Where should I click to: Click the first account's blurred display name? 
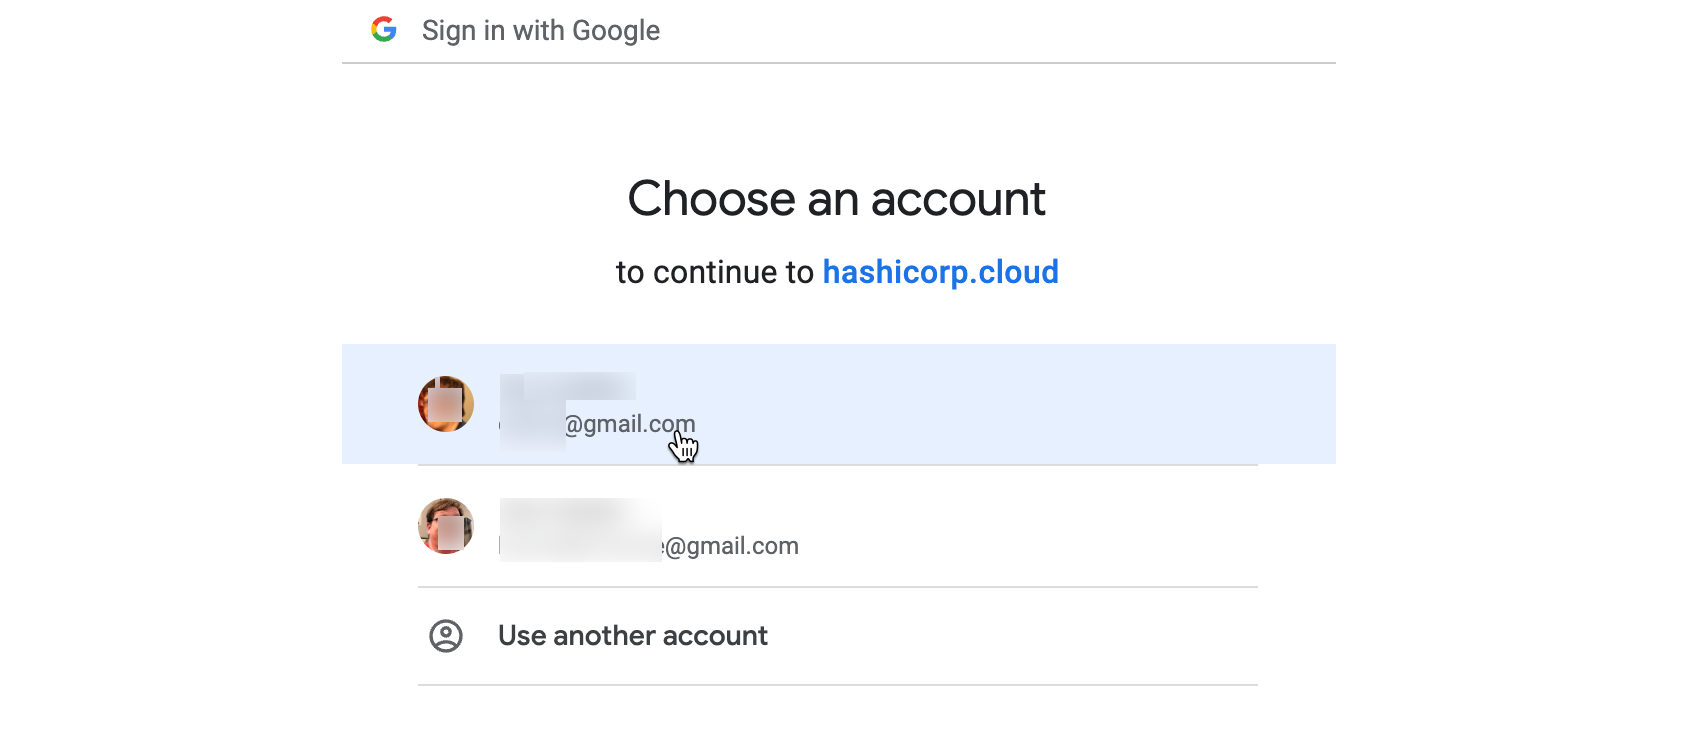[567, 386]
